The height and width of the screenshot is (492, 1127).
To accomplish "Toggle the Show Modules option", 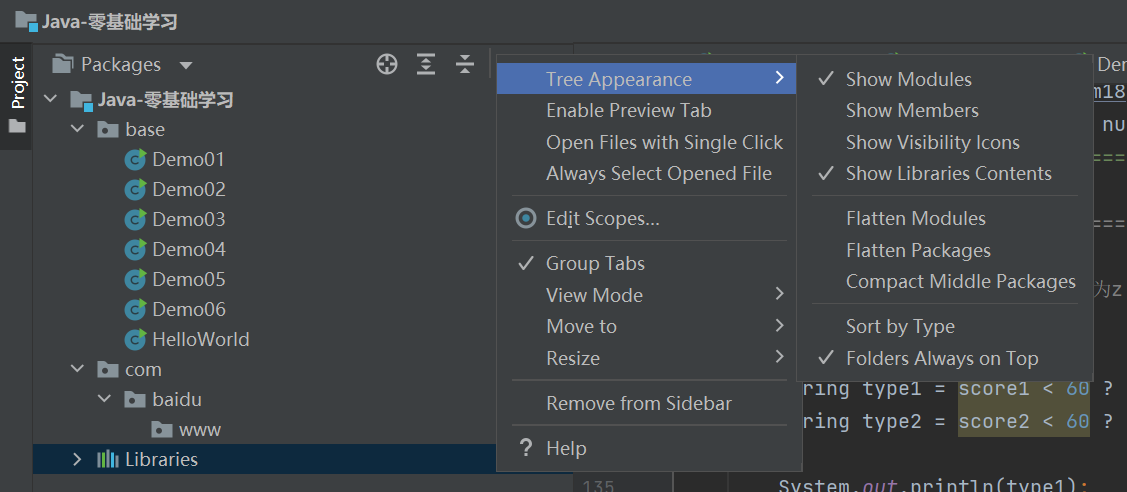I will [908, 80].
